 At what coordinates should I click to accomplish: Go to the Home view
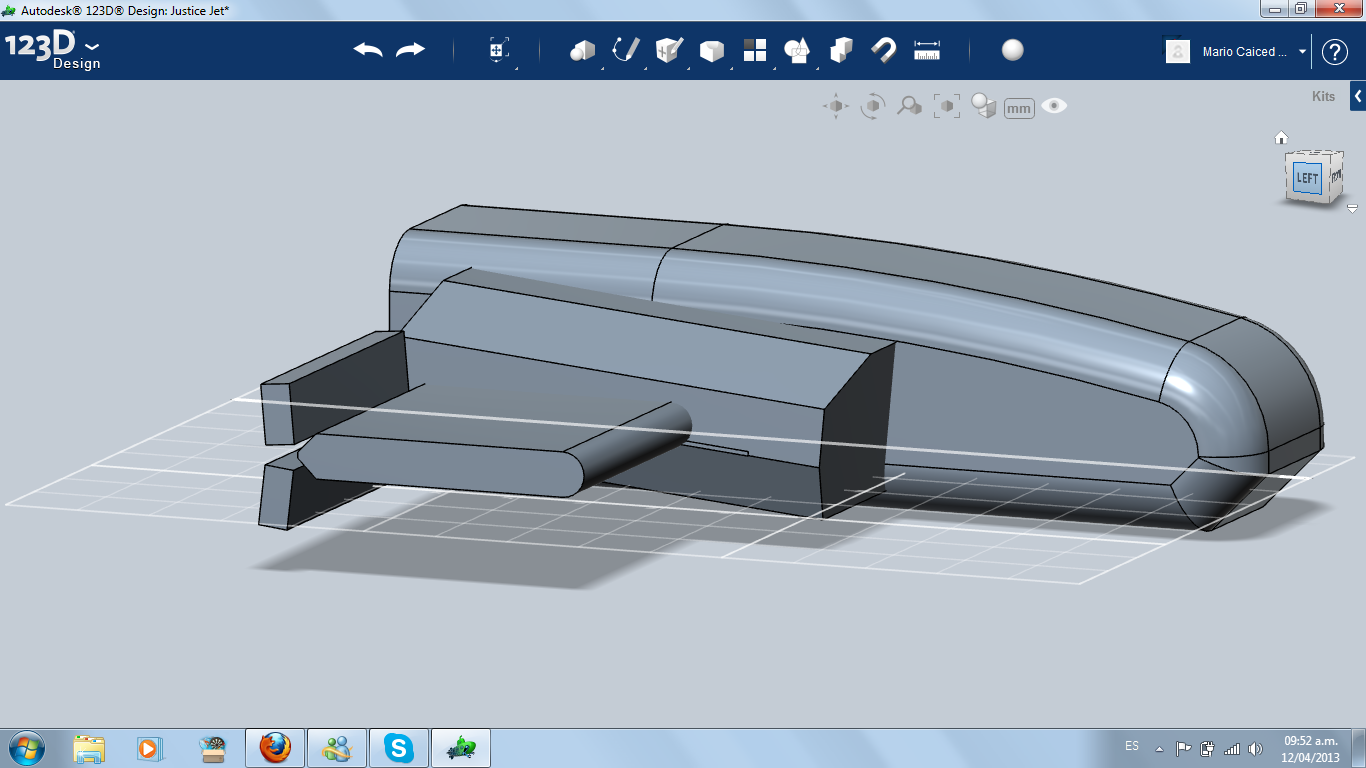coord(1281,138)
